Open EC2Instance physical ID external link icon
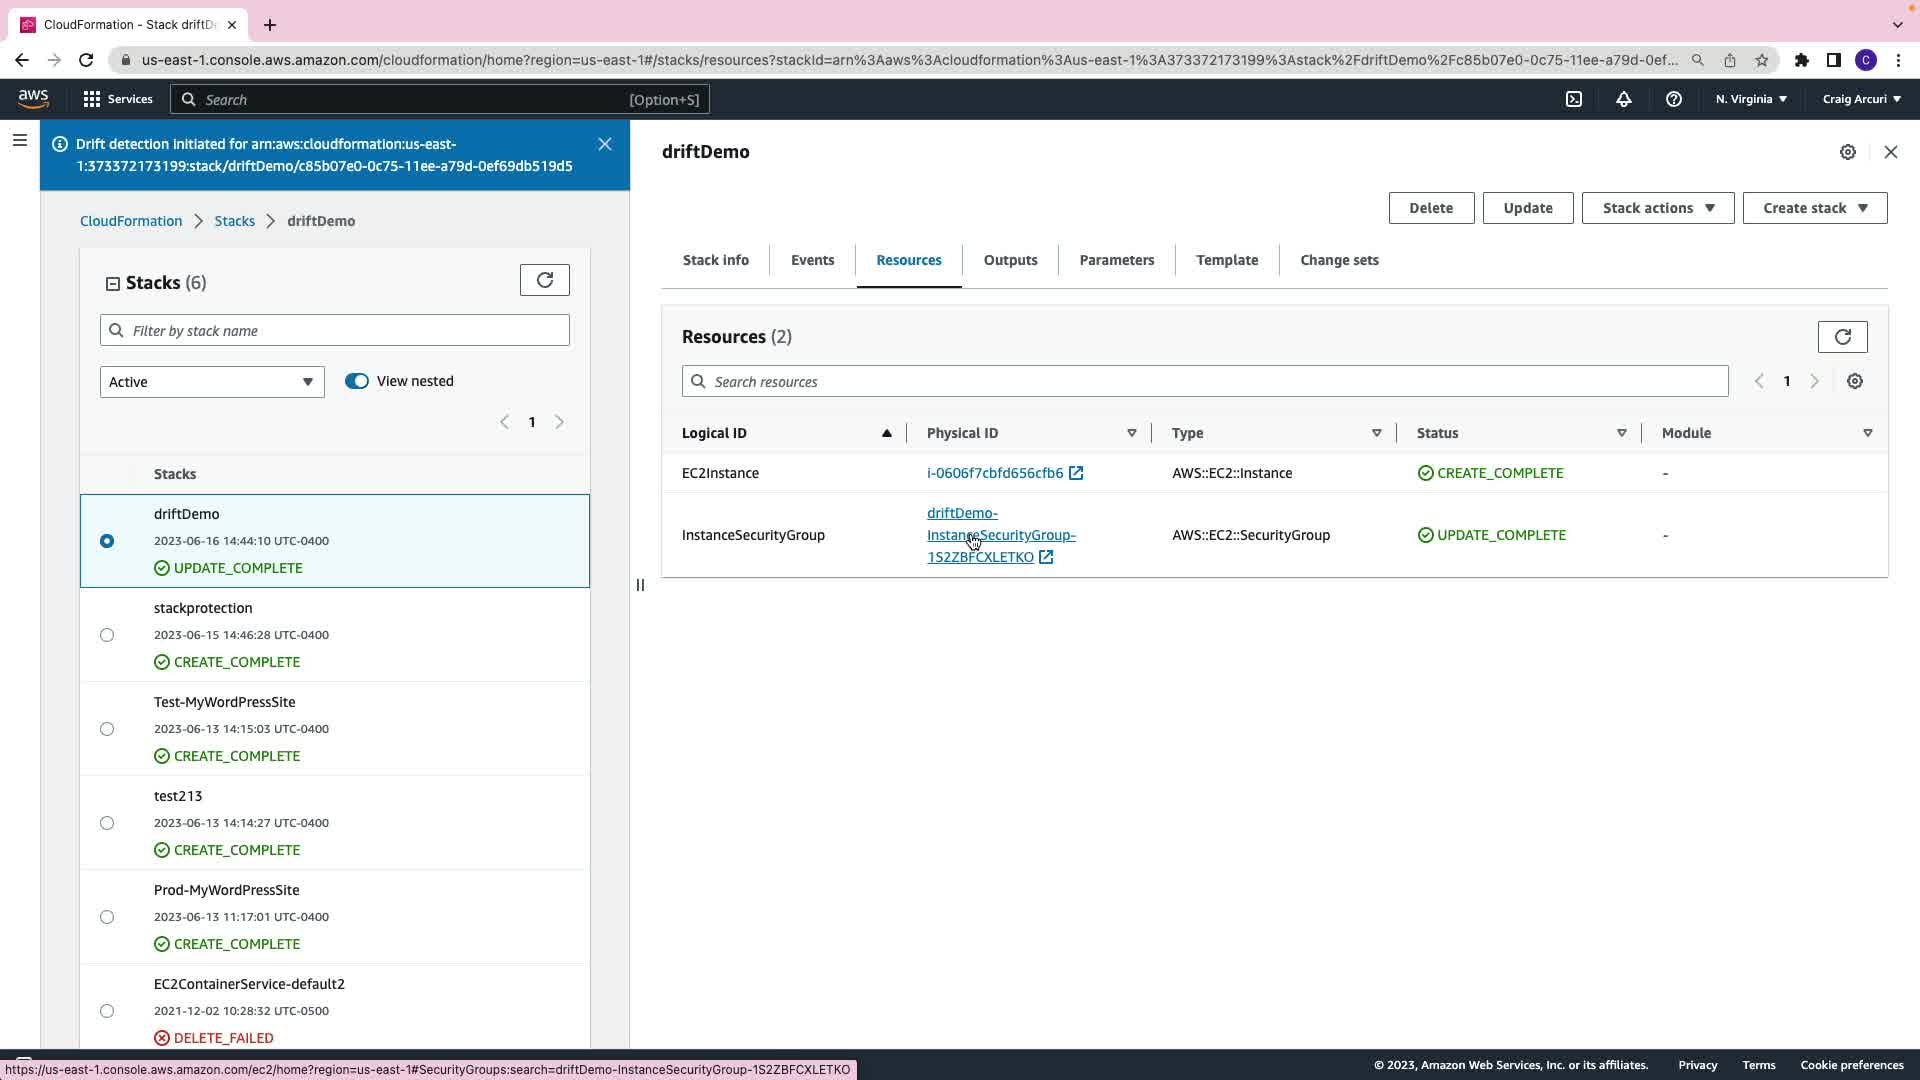 [x=1076, y=473]
